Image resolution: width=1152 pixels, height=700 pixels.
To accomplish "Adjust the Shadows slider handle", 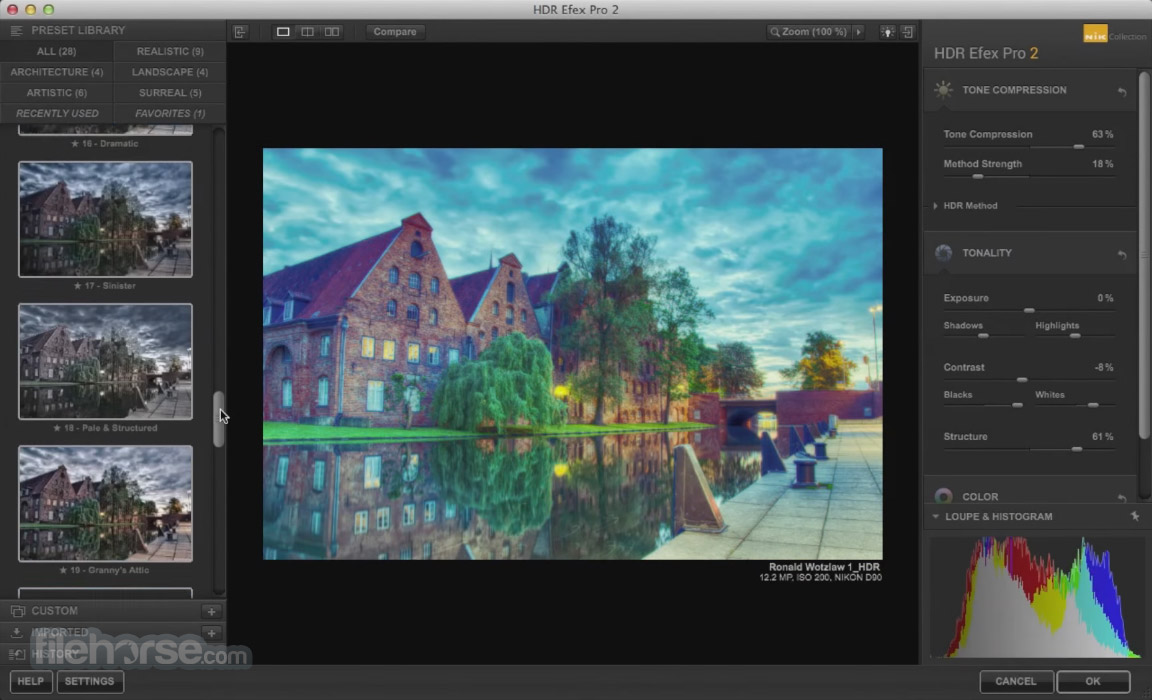I will [x=983, y=336].
